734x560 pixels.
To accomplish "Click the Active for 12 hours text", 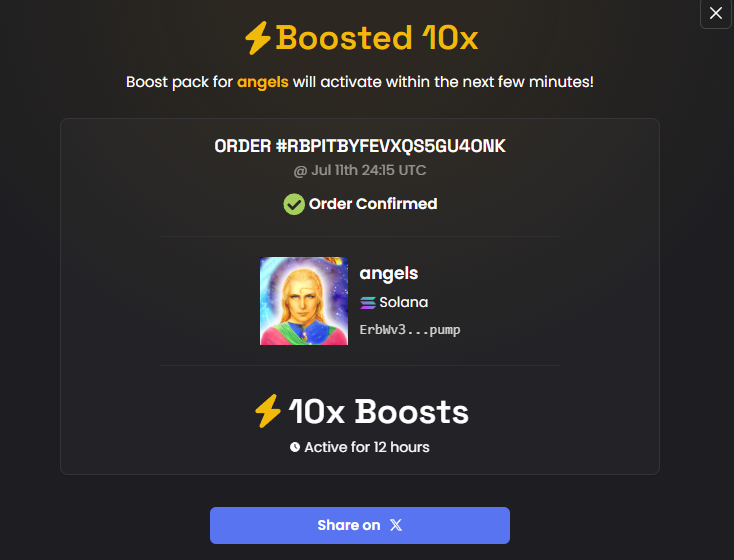I will pos(367,447).
